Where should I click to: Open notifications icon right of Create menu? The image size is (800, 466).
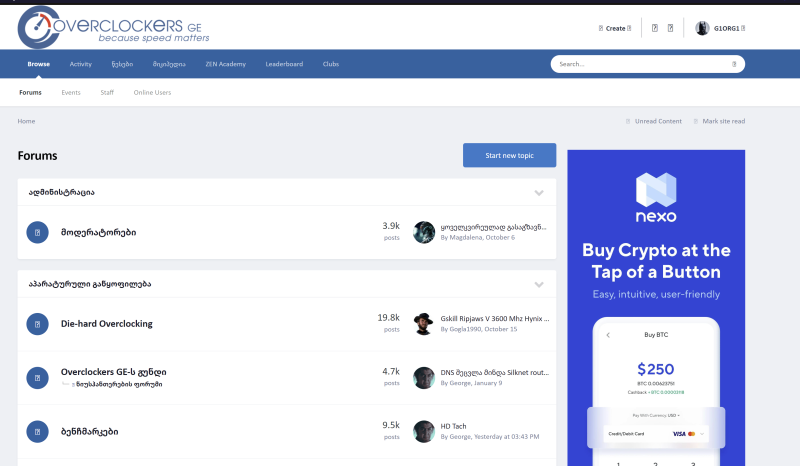[x=654, y=28]
